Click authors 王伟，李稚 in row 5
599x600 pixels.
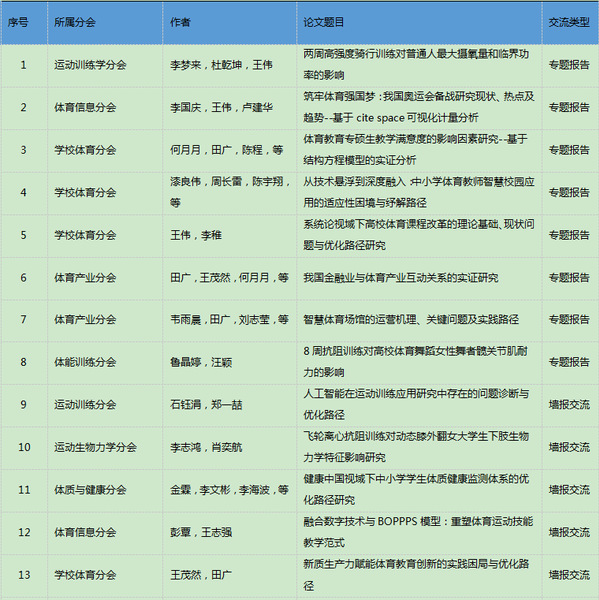196,235
